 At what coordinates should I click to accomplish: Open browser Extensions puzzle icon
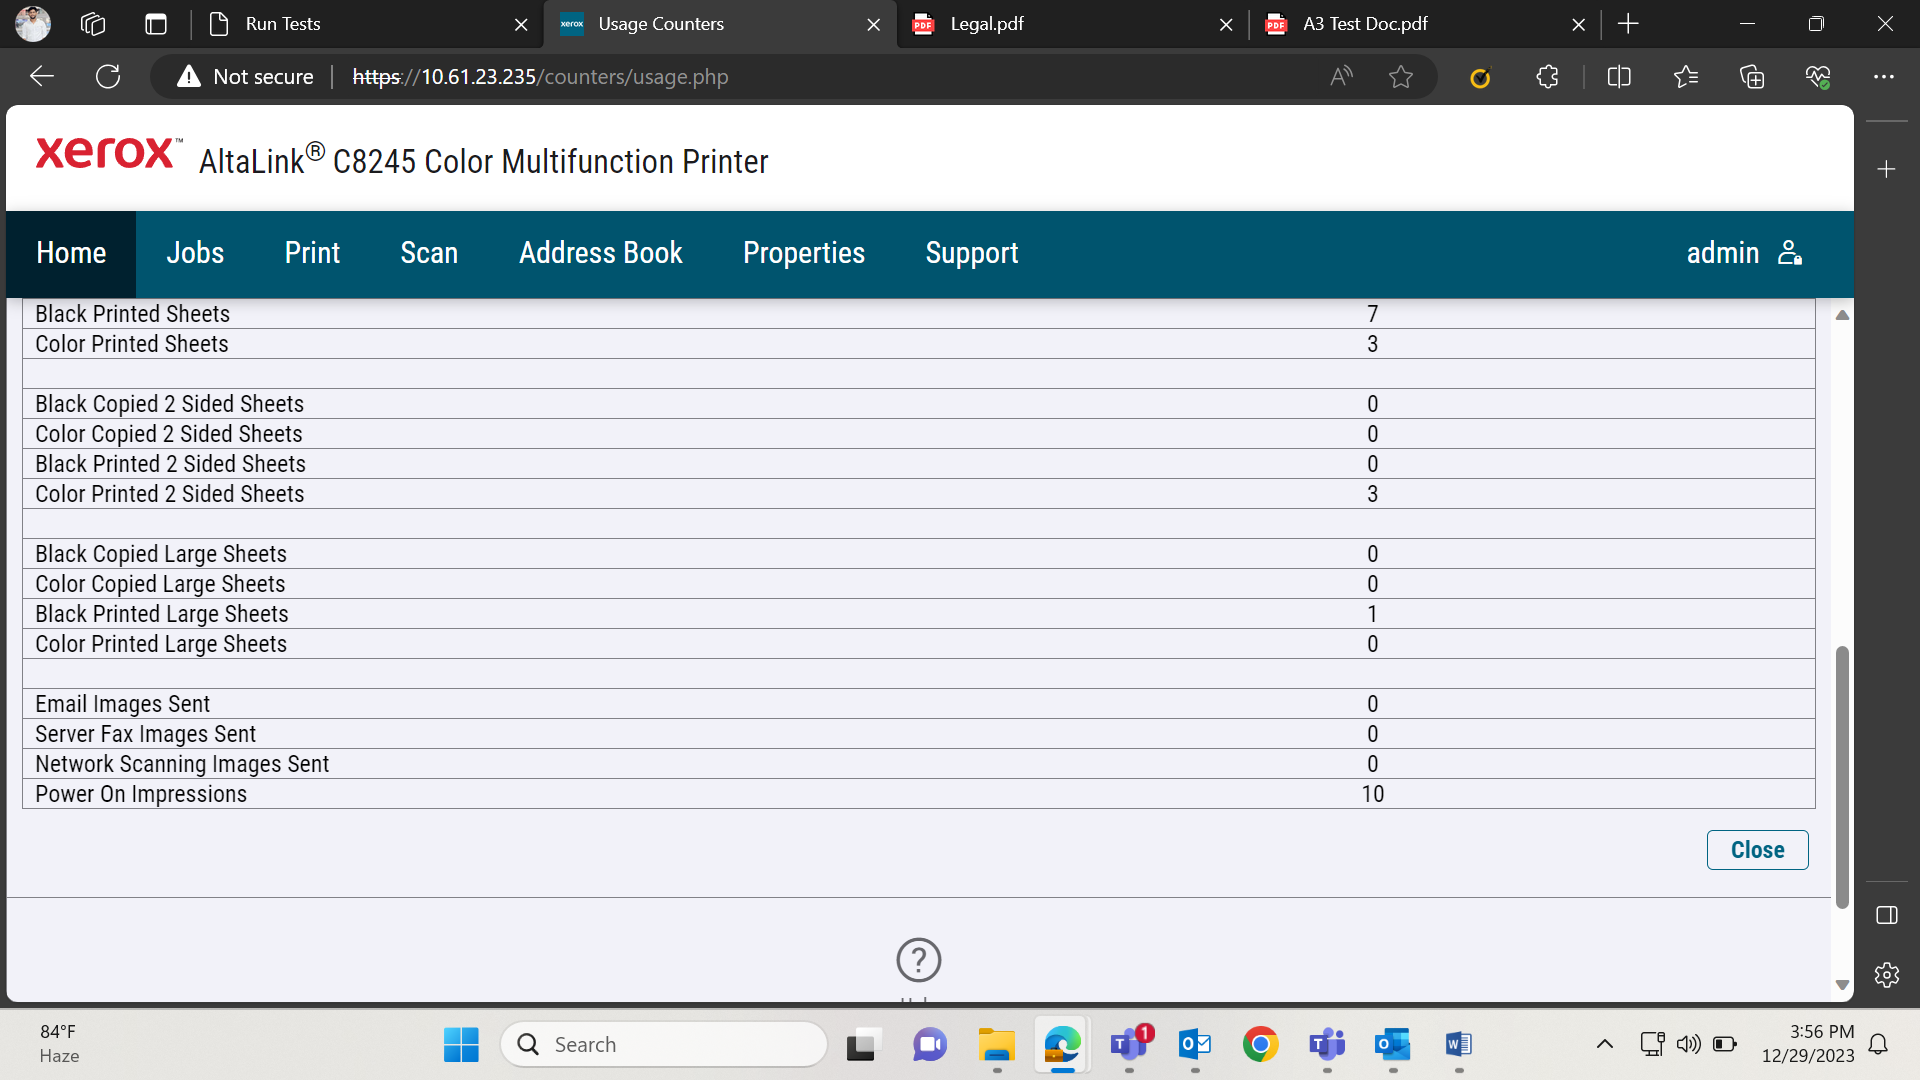[x=1547, y=77]
